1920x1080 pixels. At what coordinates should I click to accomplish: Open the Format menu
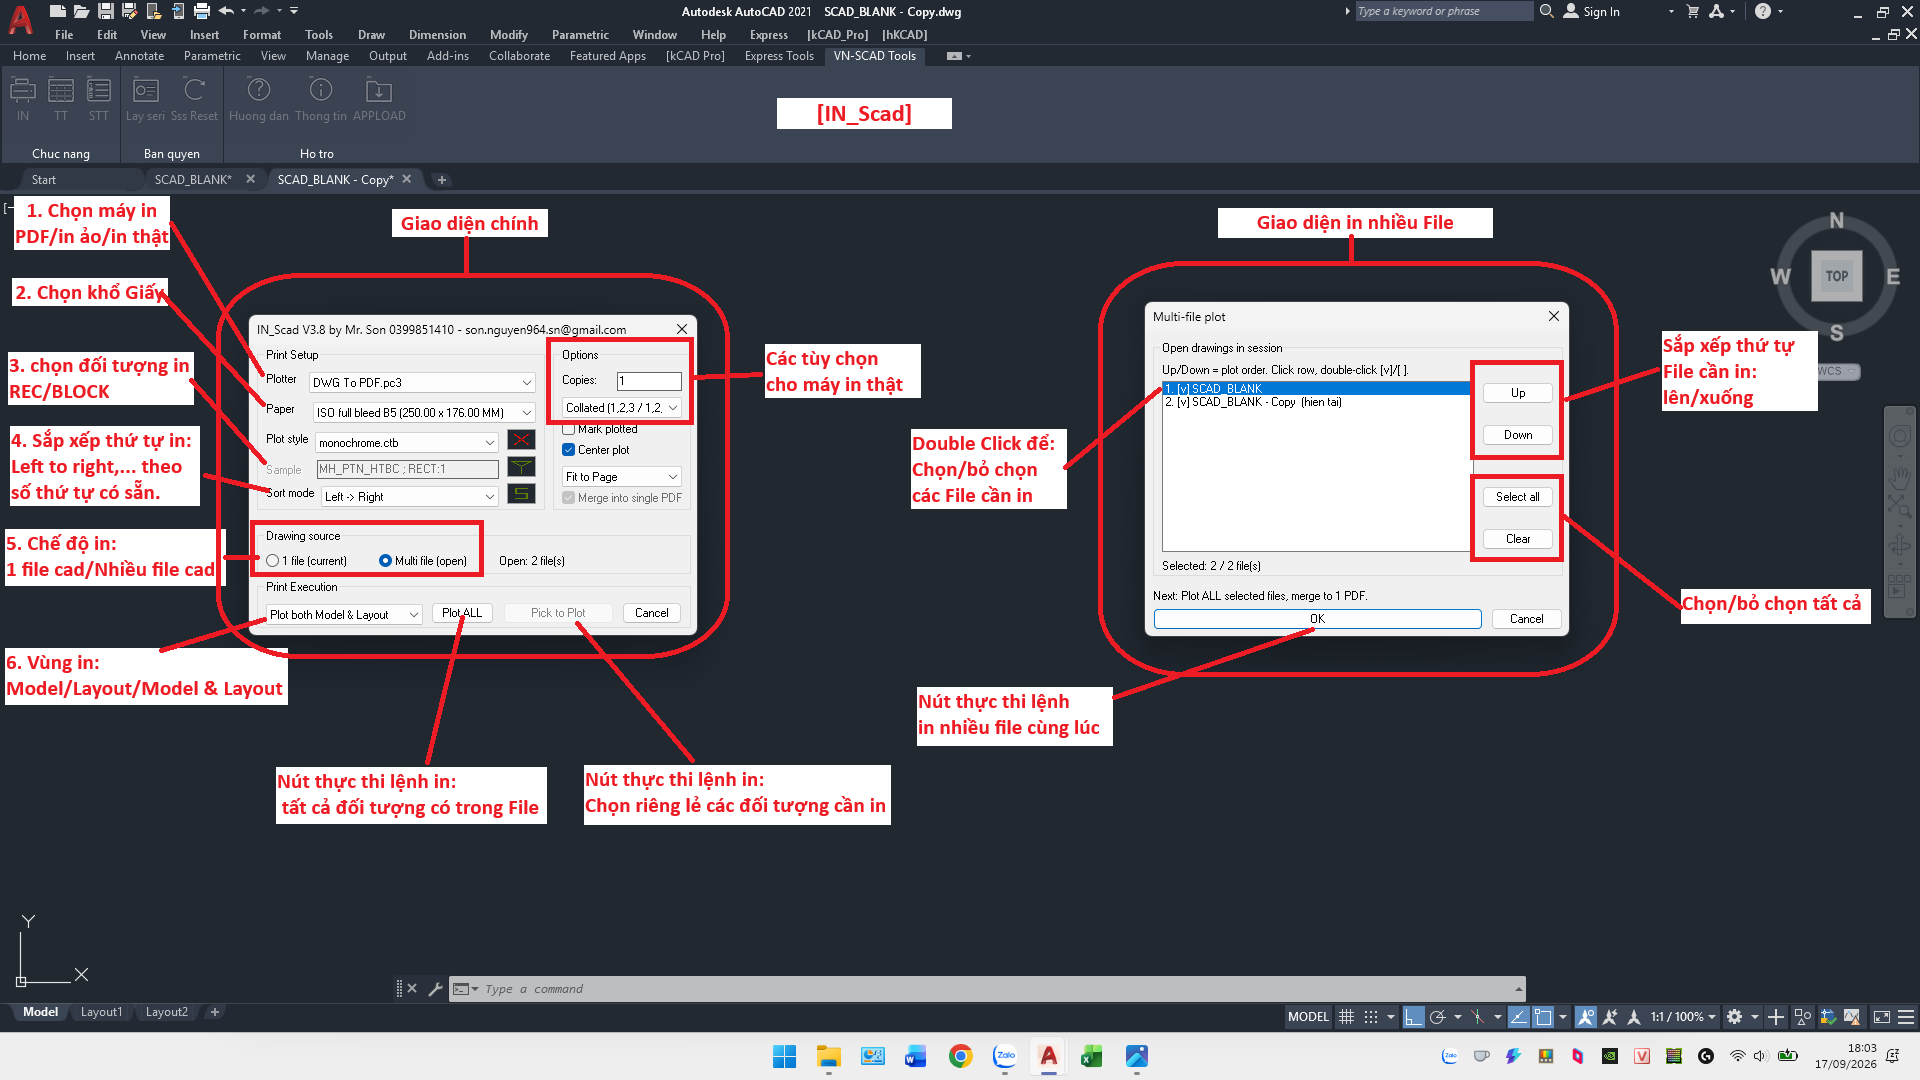[x=262, y=34]
